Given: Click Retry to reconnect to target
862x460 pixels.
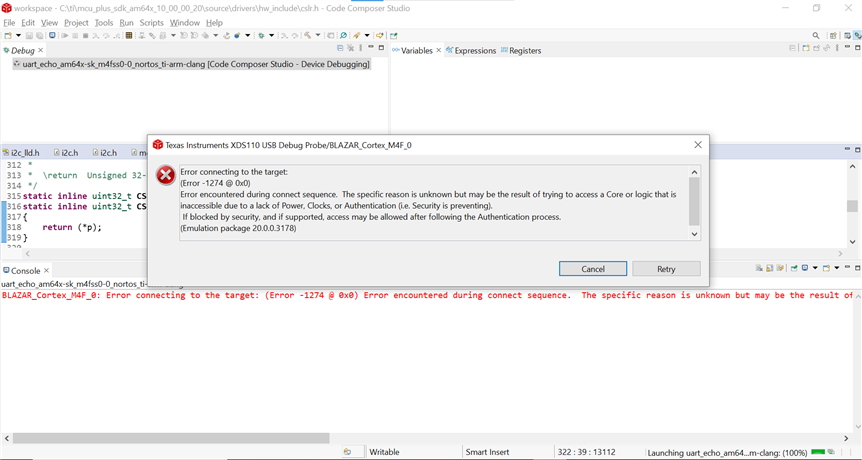Looking at the screenshot, I should click(x=666, y=269).
